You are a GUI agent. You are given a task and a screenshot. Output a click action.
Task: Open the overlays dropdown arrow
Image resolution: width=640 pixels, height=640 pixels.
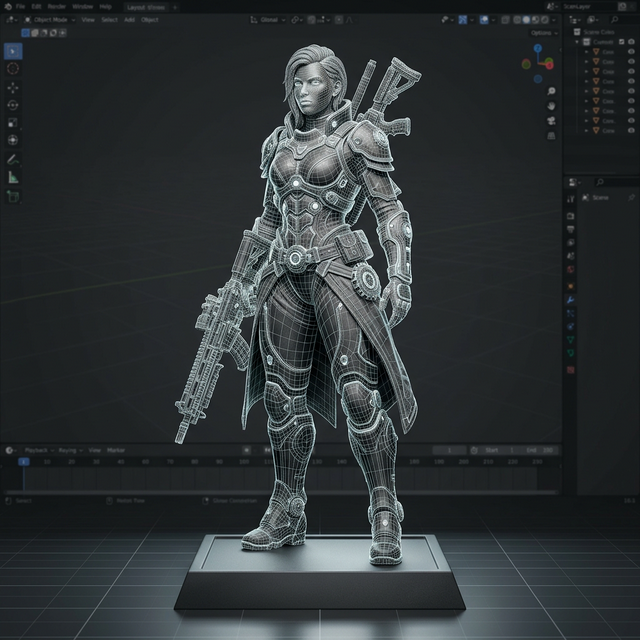[493, 20]
